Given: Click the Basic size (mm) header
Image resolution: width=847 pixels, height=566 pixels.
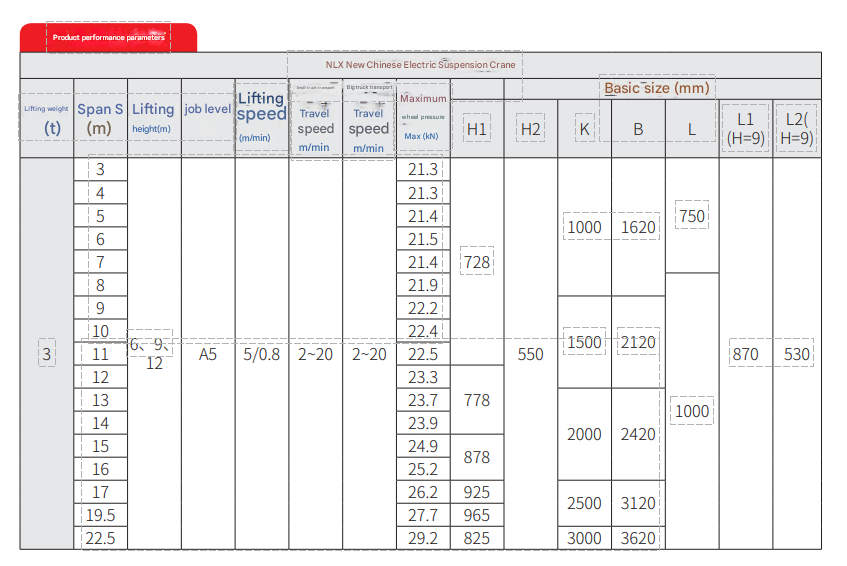Looking at the screenshot, I should coord(657,88).
